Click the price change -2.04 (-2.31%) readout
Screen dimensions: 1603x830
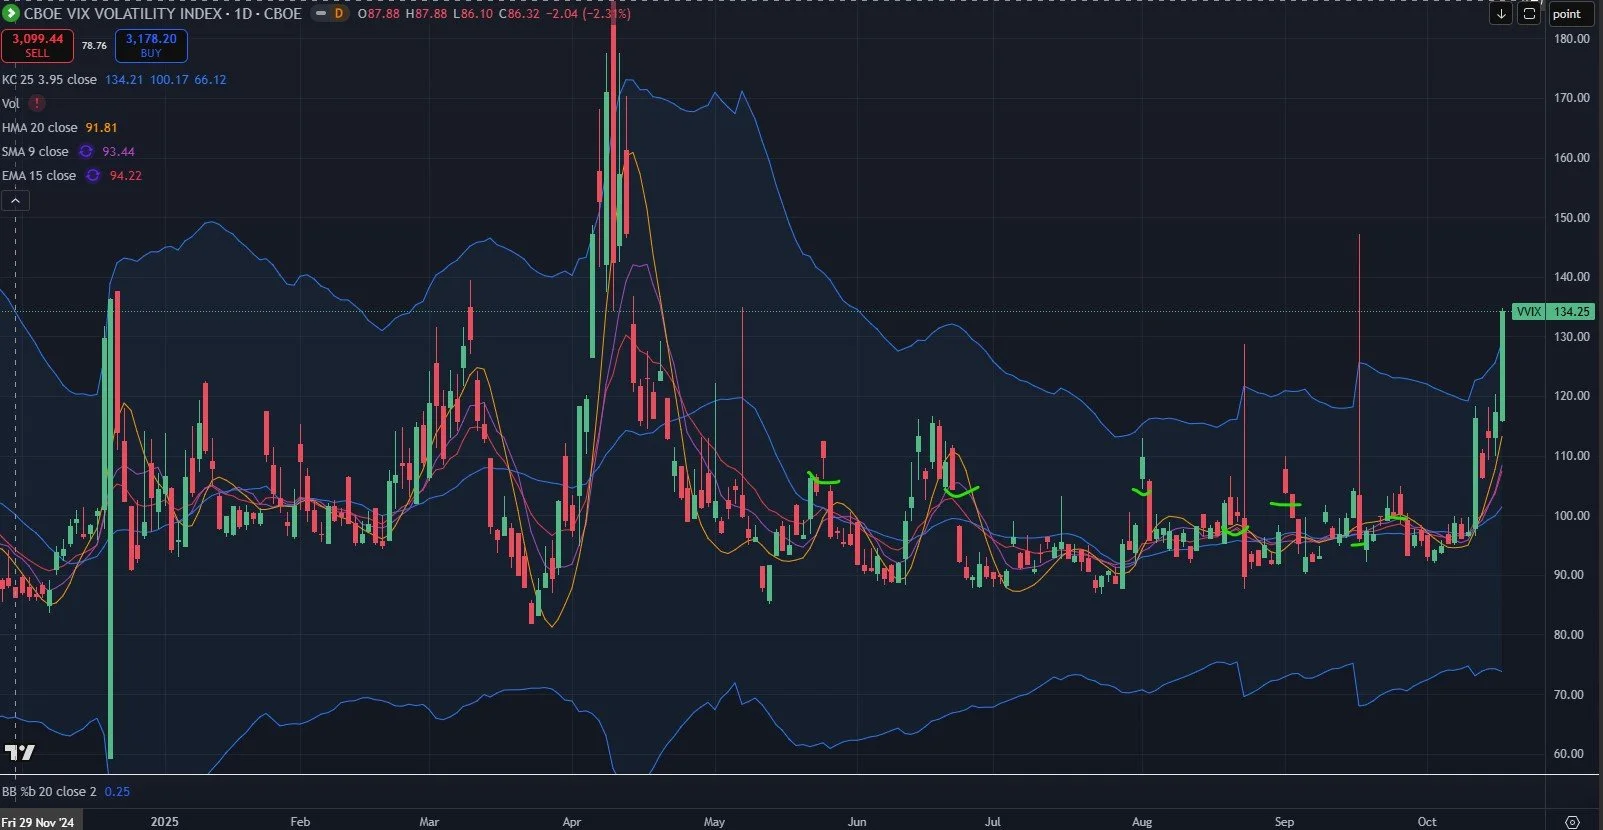click(x=589, y=14)
